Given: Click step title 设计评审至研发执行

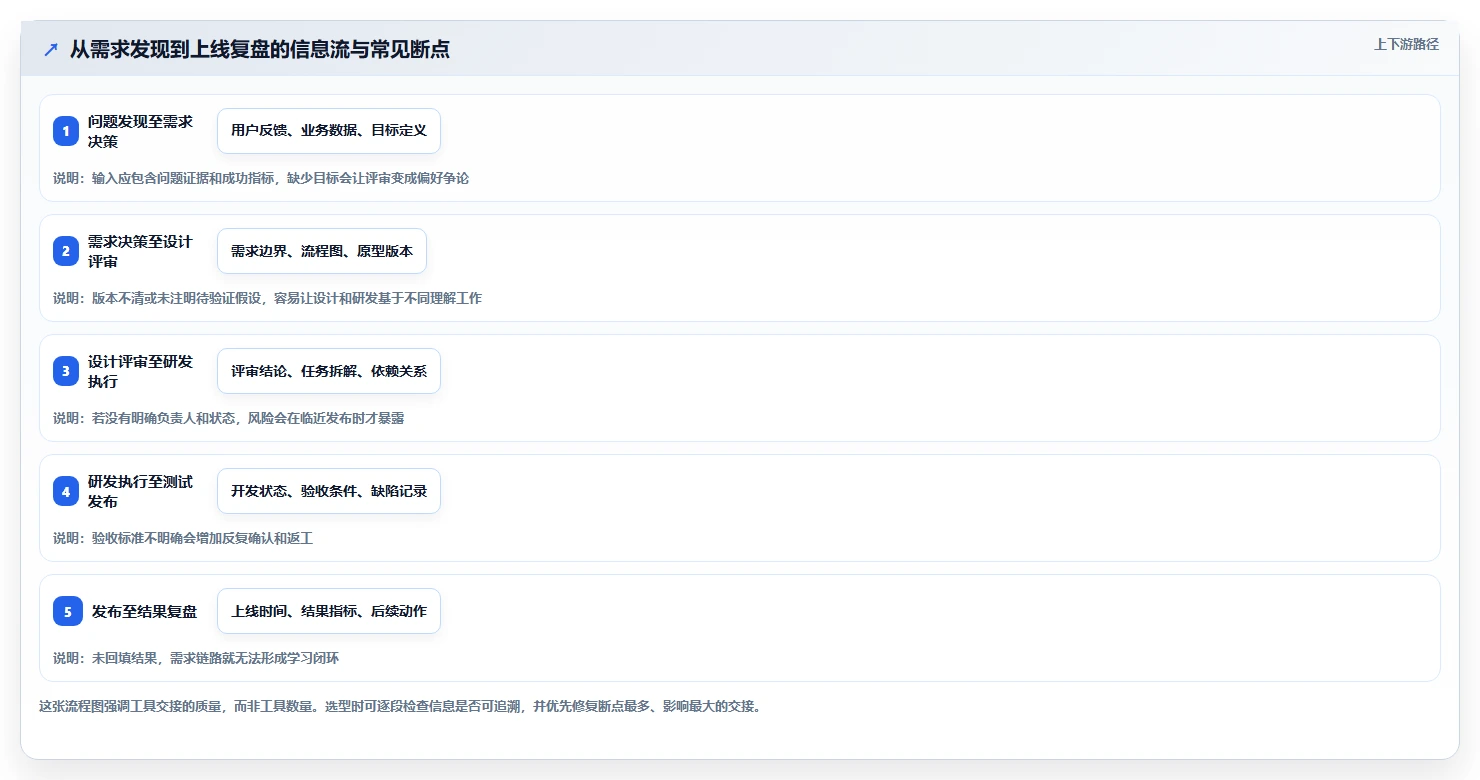Looking at the screenshot, I should (x=140, y=371).
